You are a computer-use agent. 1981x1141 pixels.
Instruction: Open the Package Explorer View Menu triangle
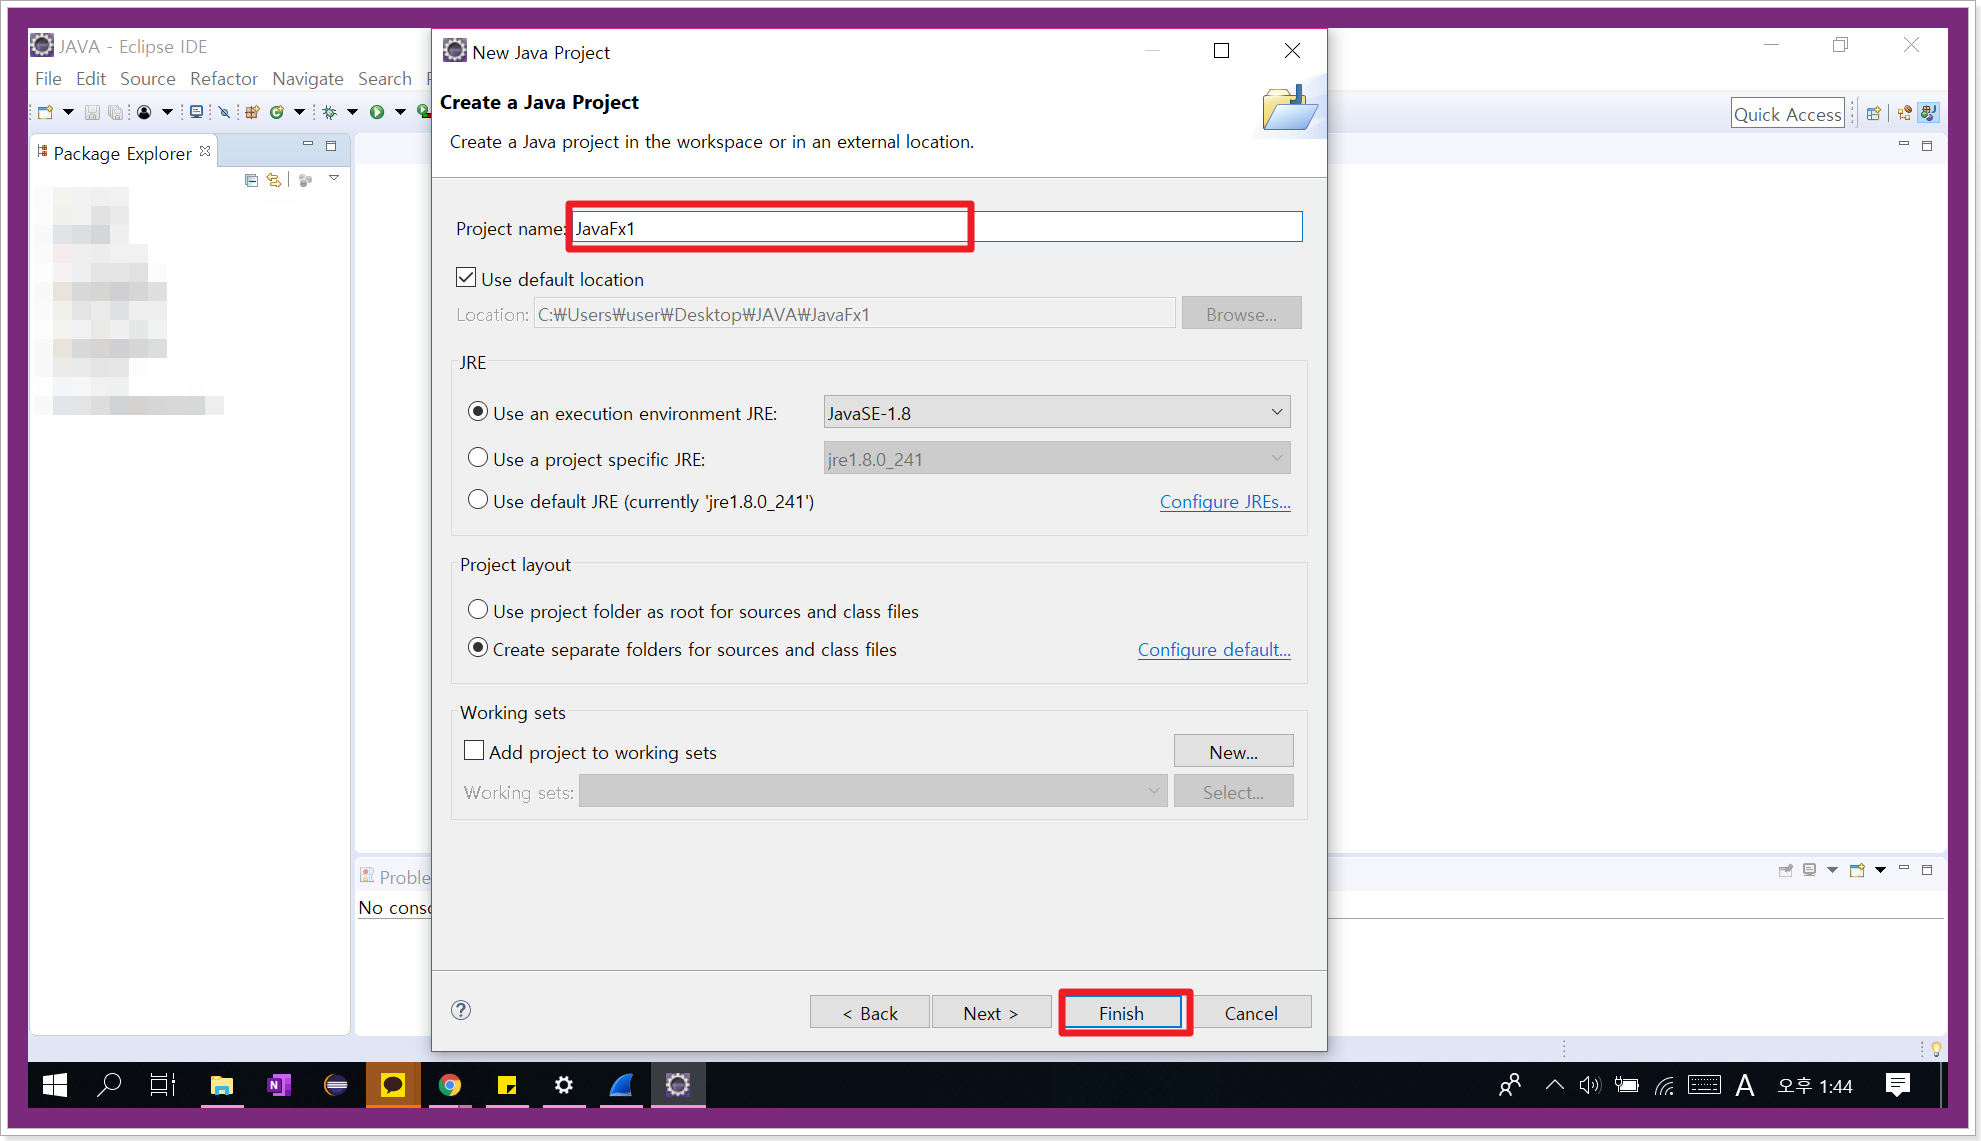point(334,178)
